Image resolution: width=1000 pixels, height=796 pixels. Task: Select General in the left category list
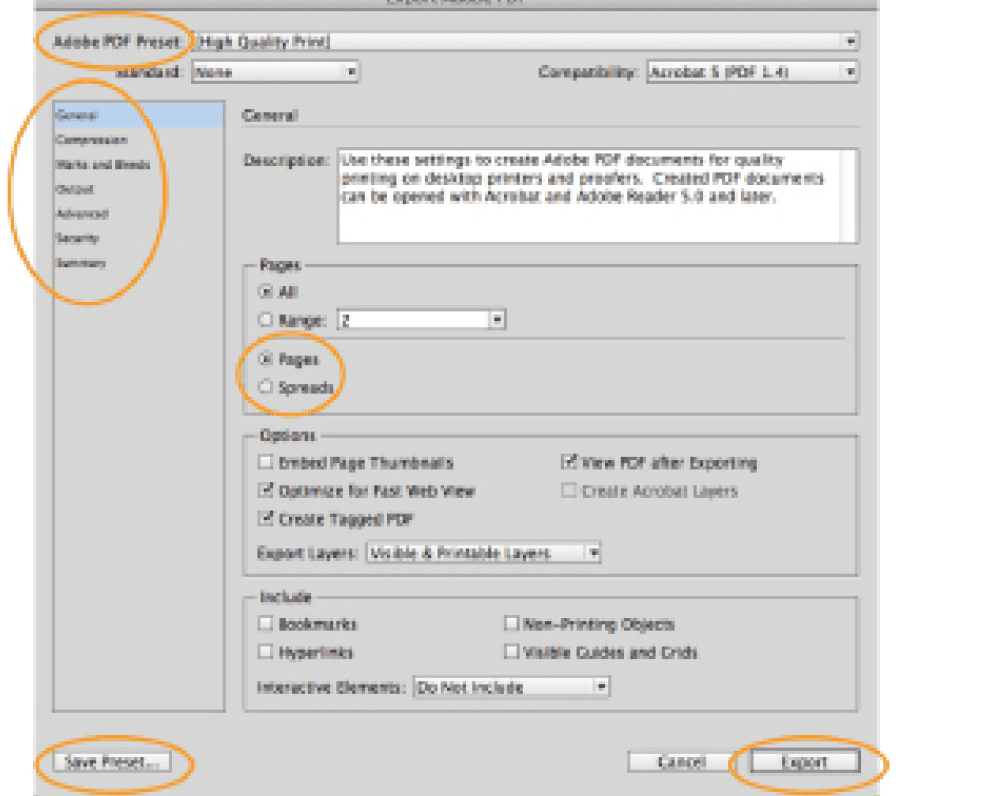tap(139, 115)
